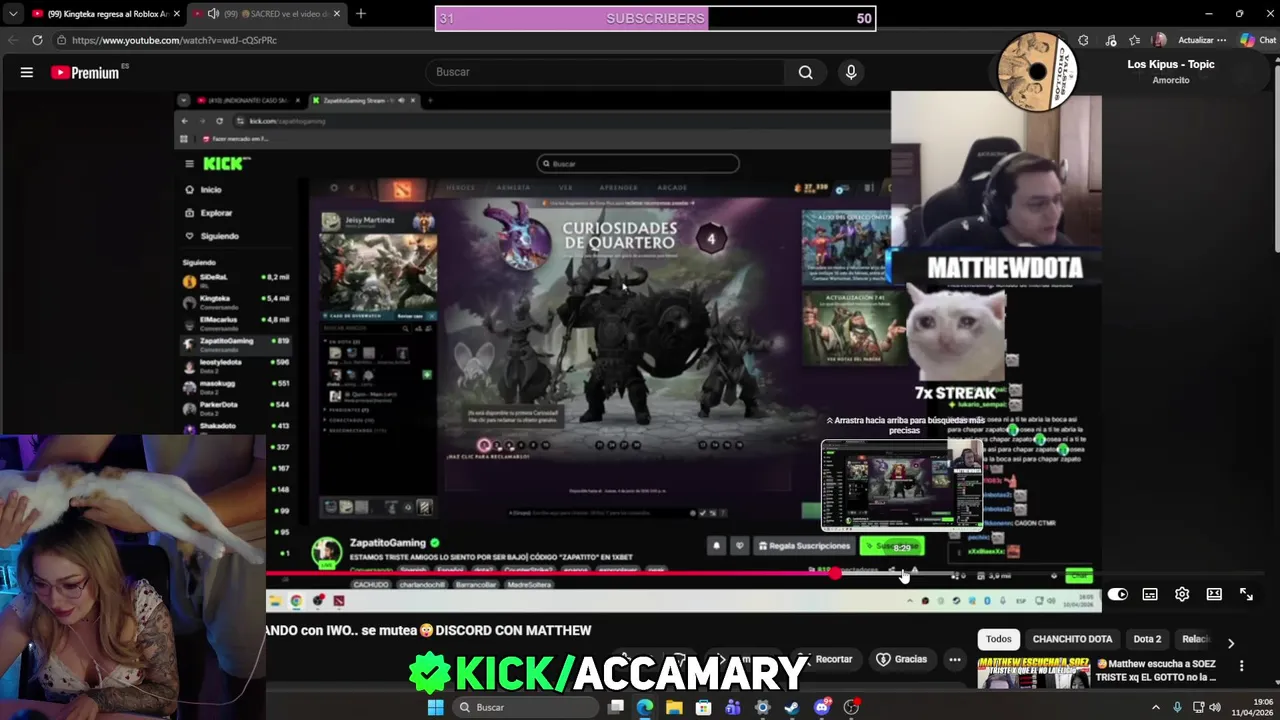The width and height of the screenshot is (1280, 720).
Task: Open the browser favorites star icon
Action: pos(1134,40)
